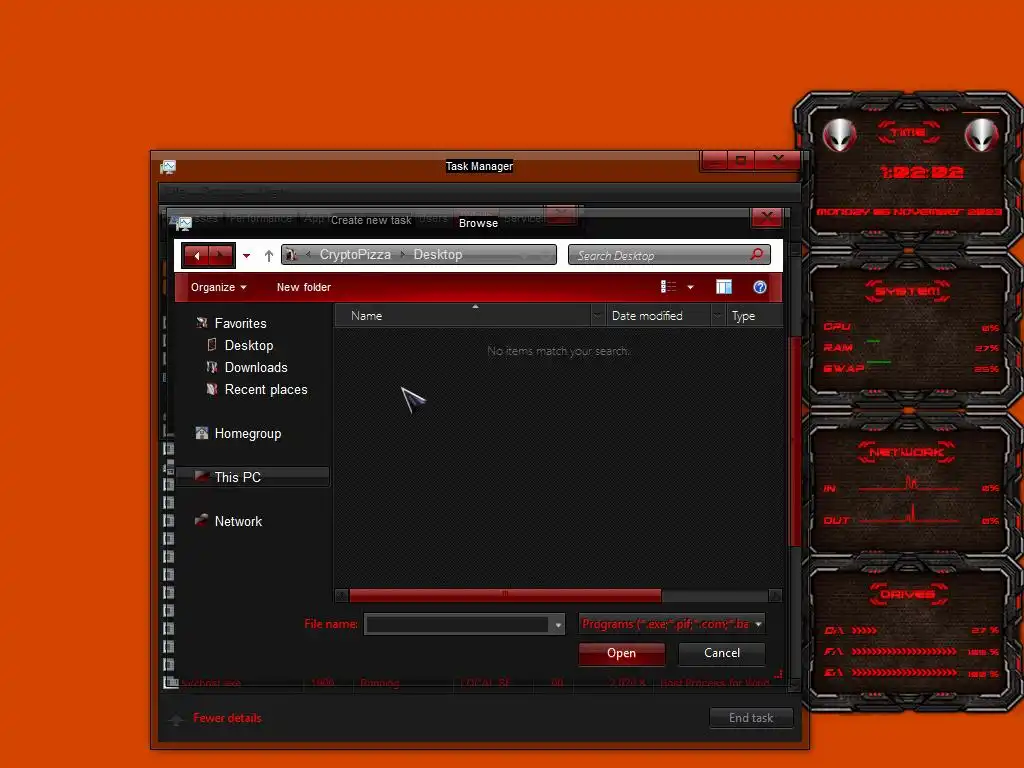Open the view options dropdown arrow
1024x768 pixels.
[x=690, y=287]
